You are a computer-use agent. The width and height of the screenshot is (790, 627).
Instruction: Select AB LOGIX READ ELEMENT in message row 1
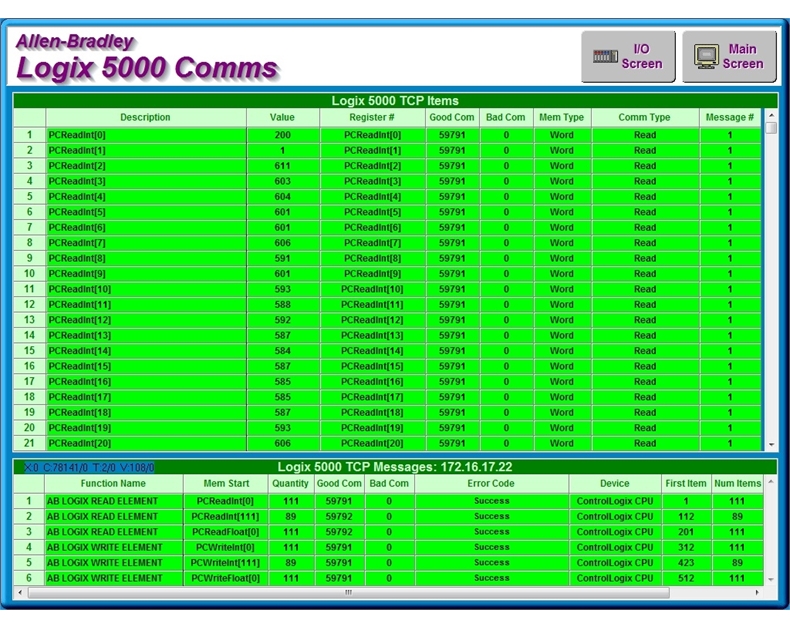(x=114, y=501)
